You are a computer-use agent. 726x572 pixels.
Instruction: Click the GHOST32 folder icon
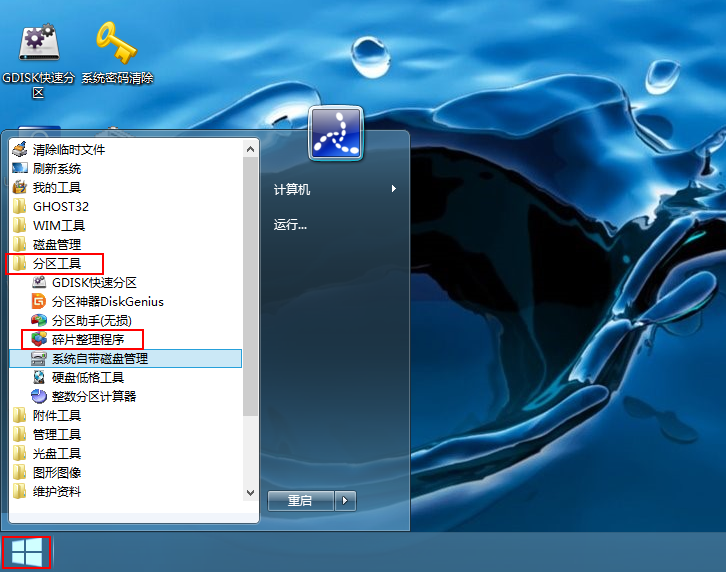19,206
